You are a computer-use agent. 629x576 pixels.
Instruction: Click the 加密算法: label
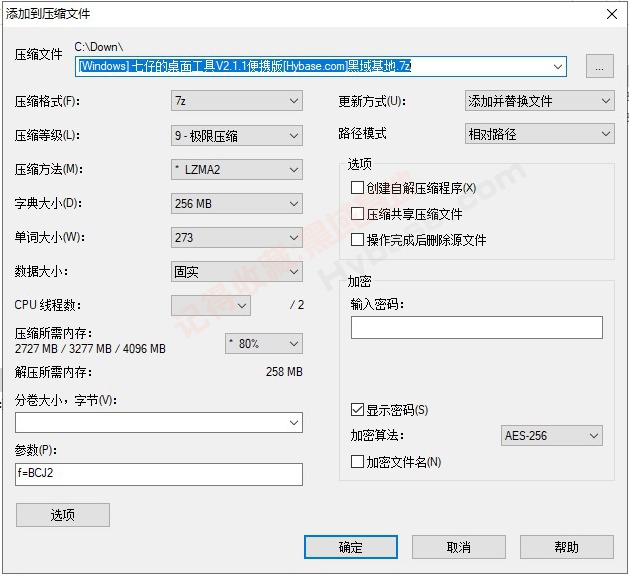click(377, 435)
